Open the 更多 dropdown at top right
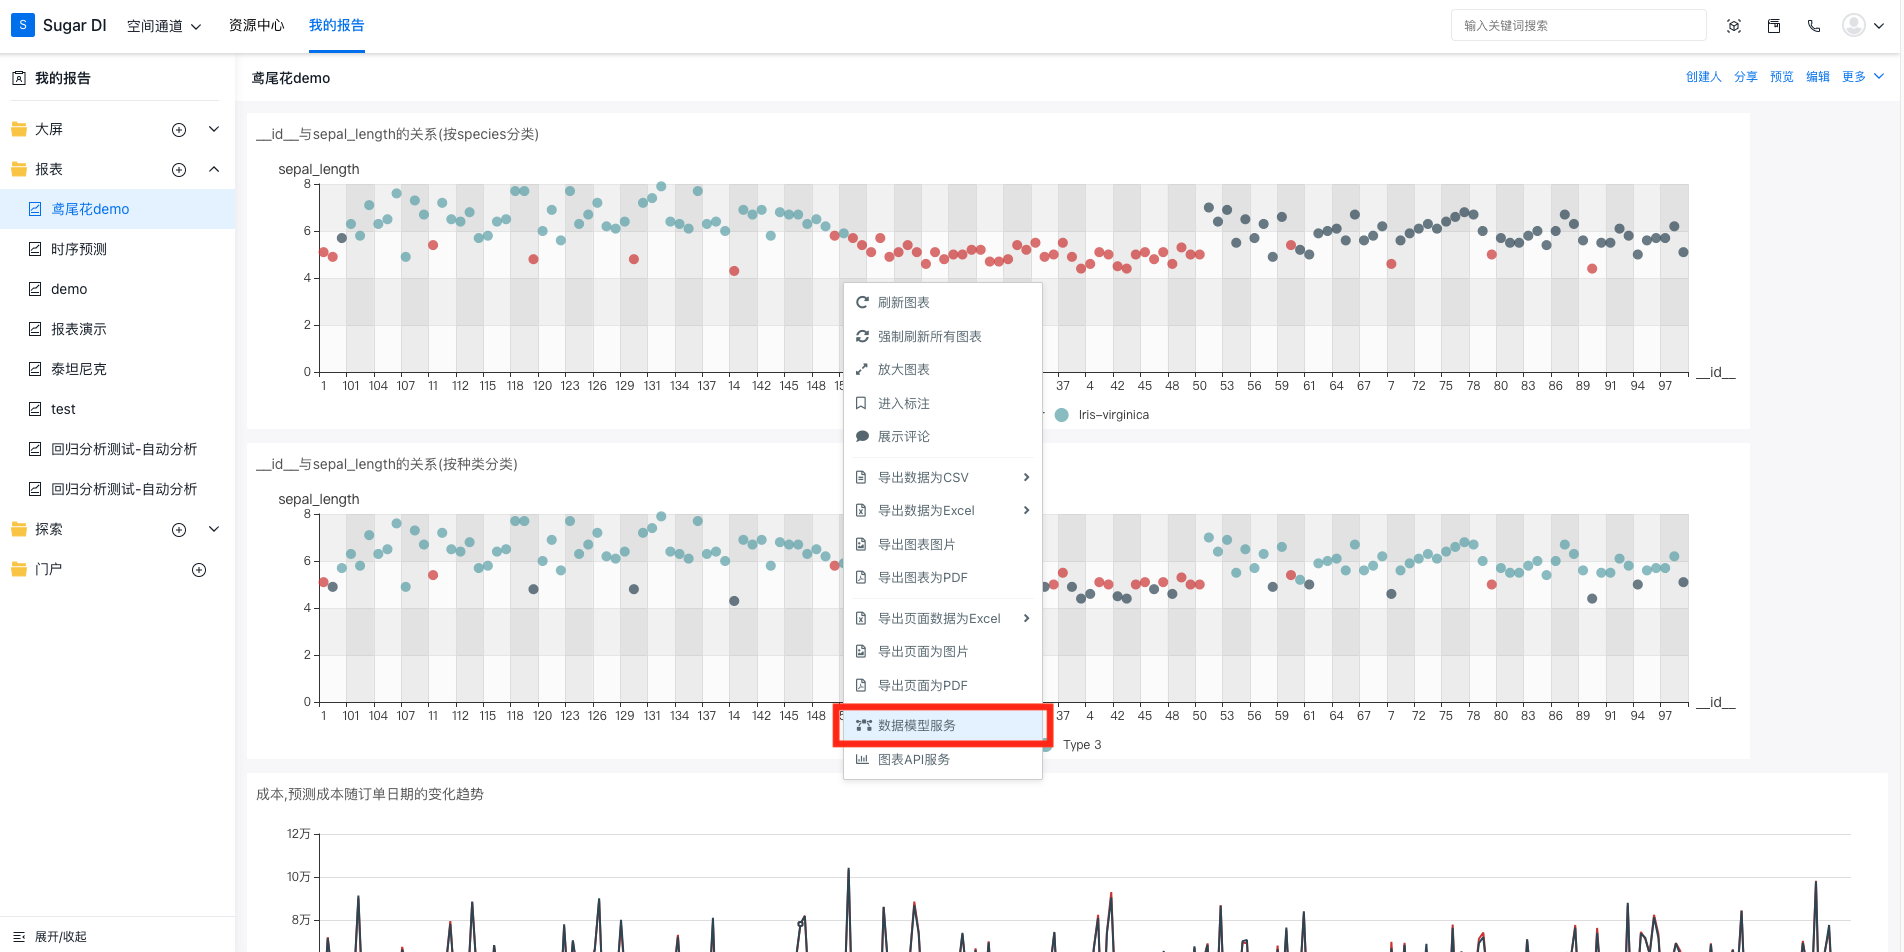This screenshot has width=1904, height=952. pos(1863,76)
